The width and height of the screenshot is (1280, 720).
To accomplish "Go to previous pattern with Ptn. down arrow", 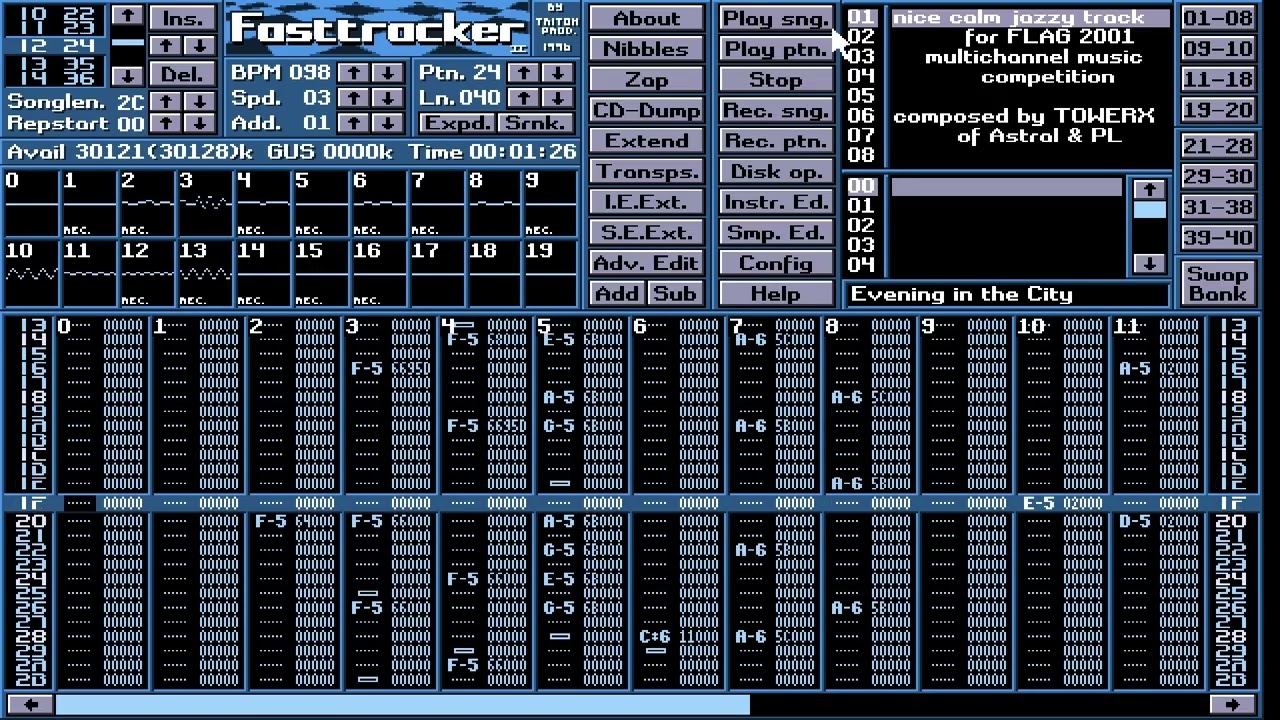I will pyautogui.click(x=558, y=73).
